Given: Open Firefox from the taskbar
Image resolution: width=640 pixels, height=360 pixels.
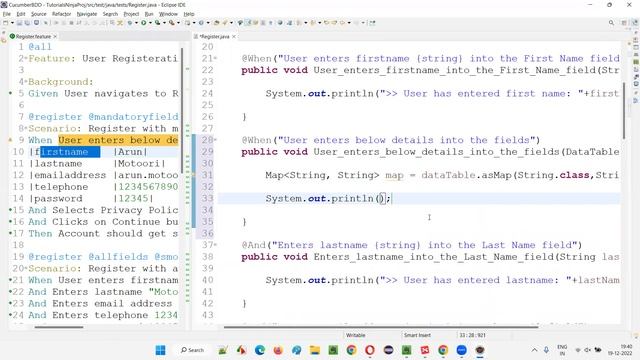Looking at the screenshot, I should click(278, 350).
